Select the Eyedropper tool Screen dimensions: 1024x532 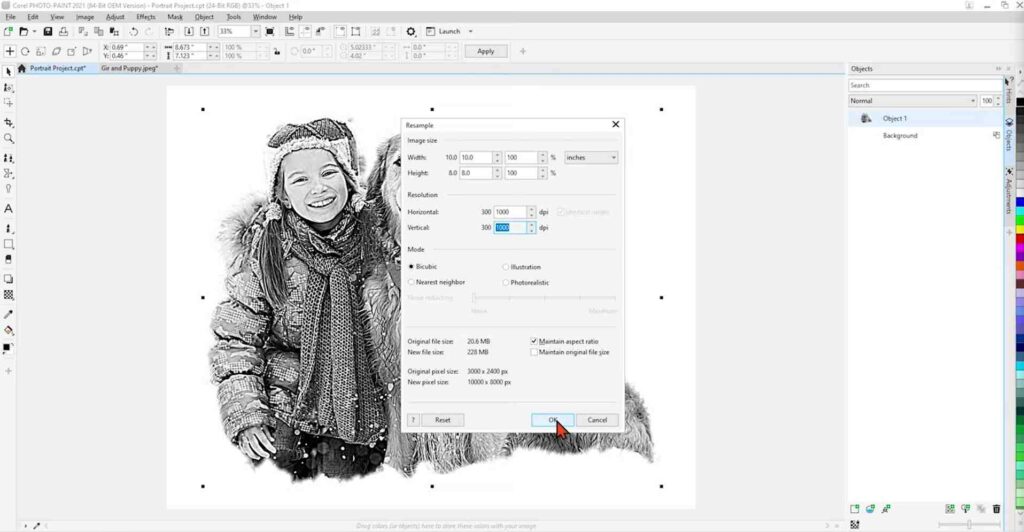8,315
